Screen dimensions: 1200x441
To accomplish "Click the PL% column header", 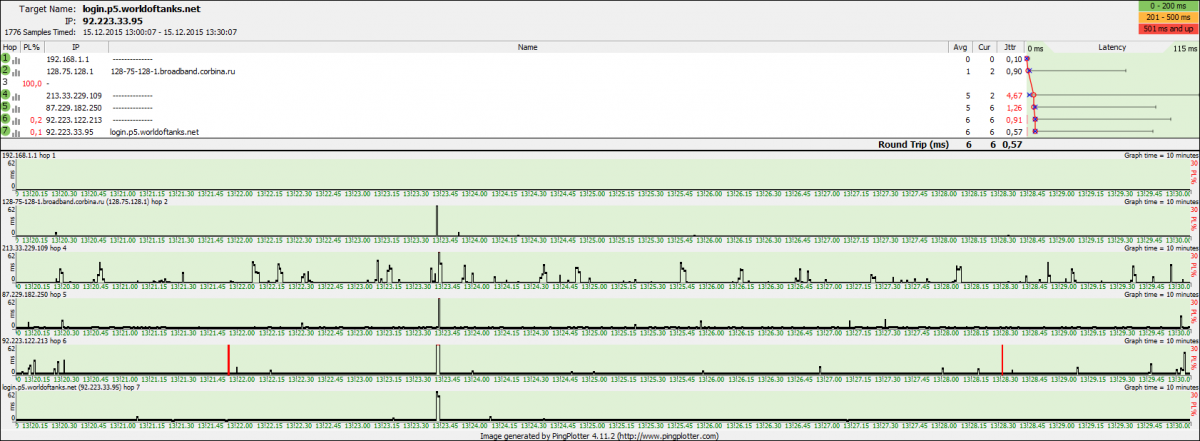I will coord(31,47).
